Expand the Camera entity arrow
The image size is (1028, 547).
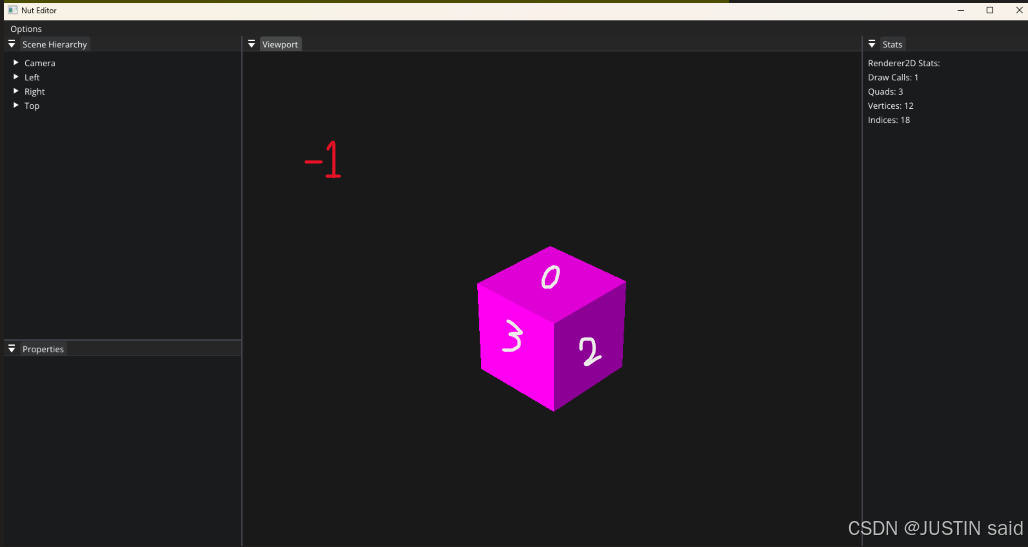16,63
